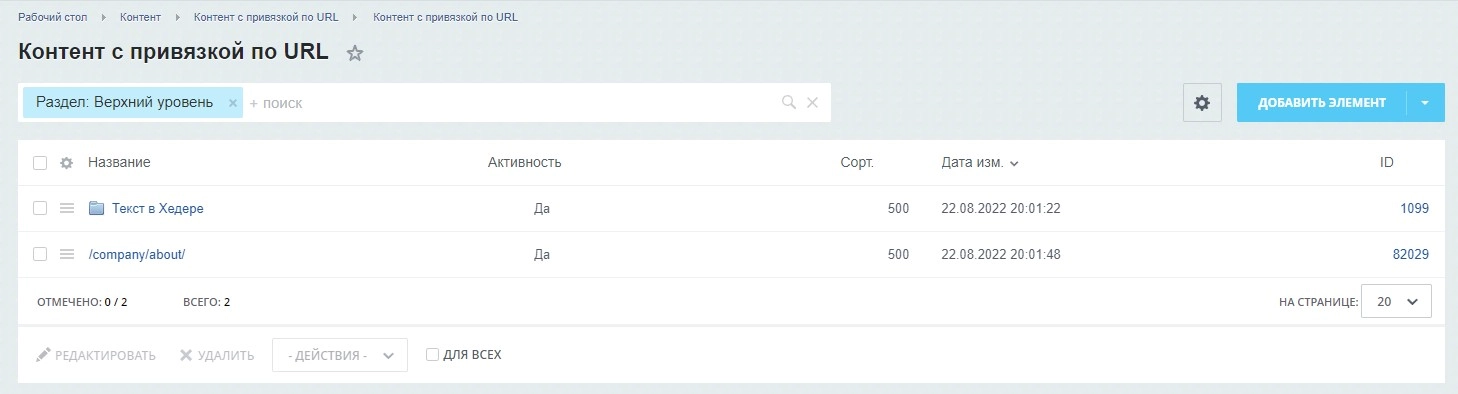Click the search magnifier icon

(x=788, y=103)
